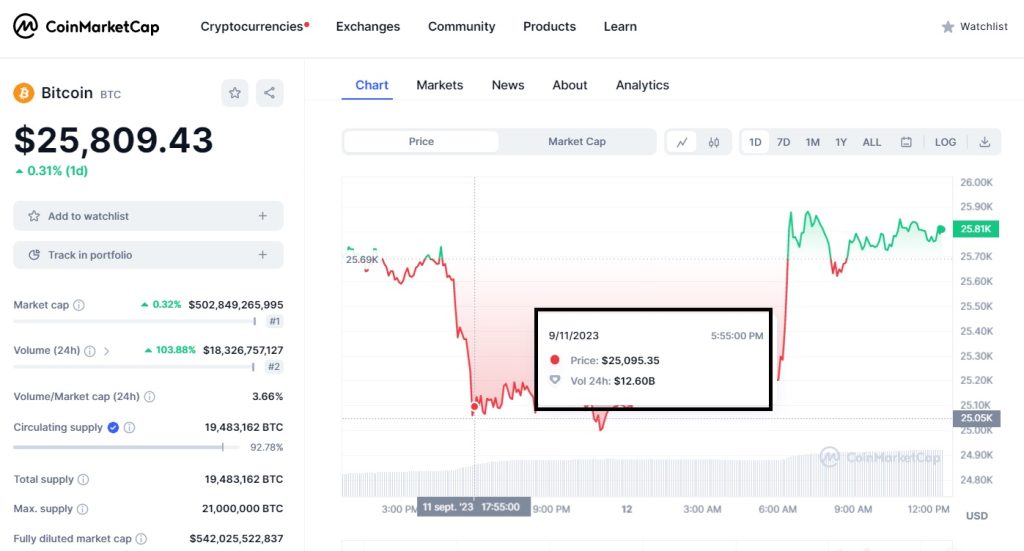Screen dimensions: 1024x551
Task: Click Track in portfolio button
Action: click(x=148, y=255)
